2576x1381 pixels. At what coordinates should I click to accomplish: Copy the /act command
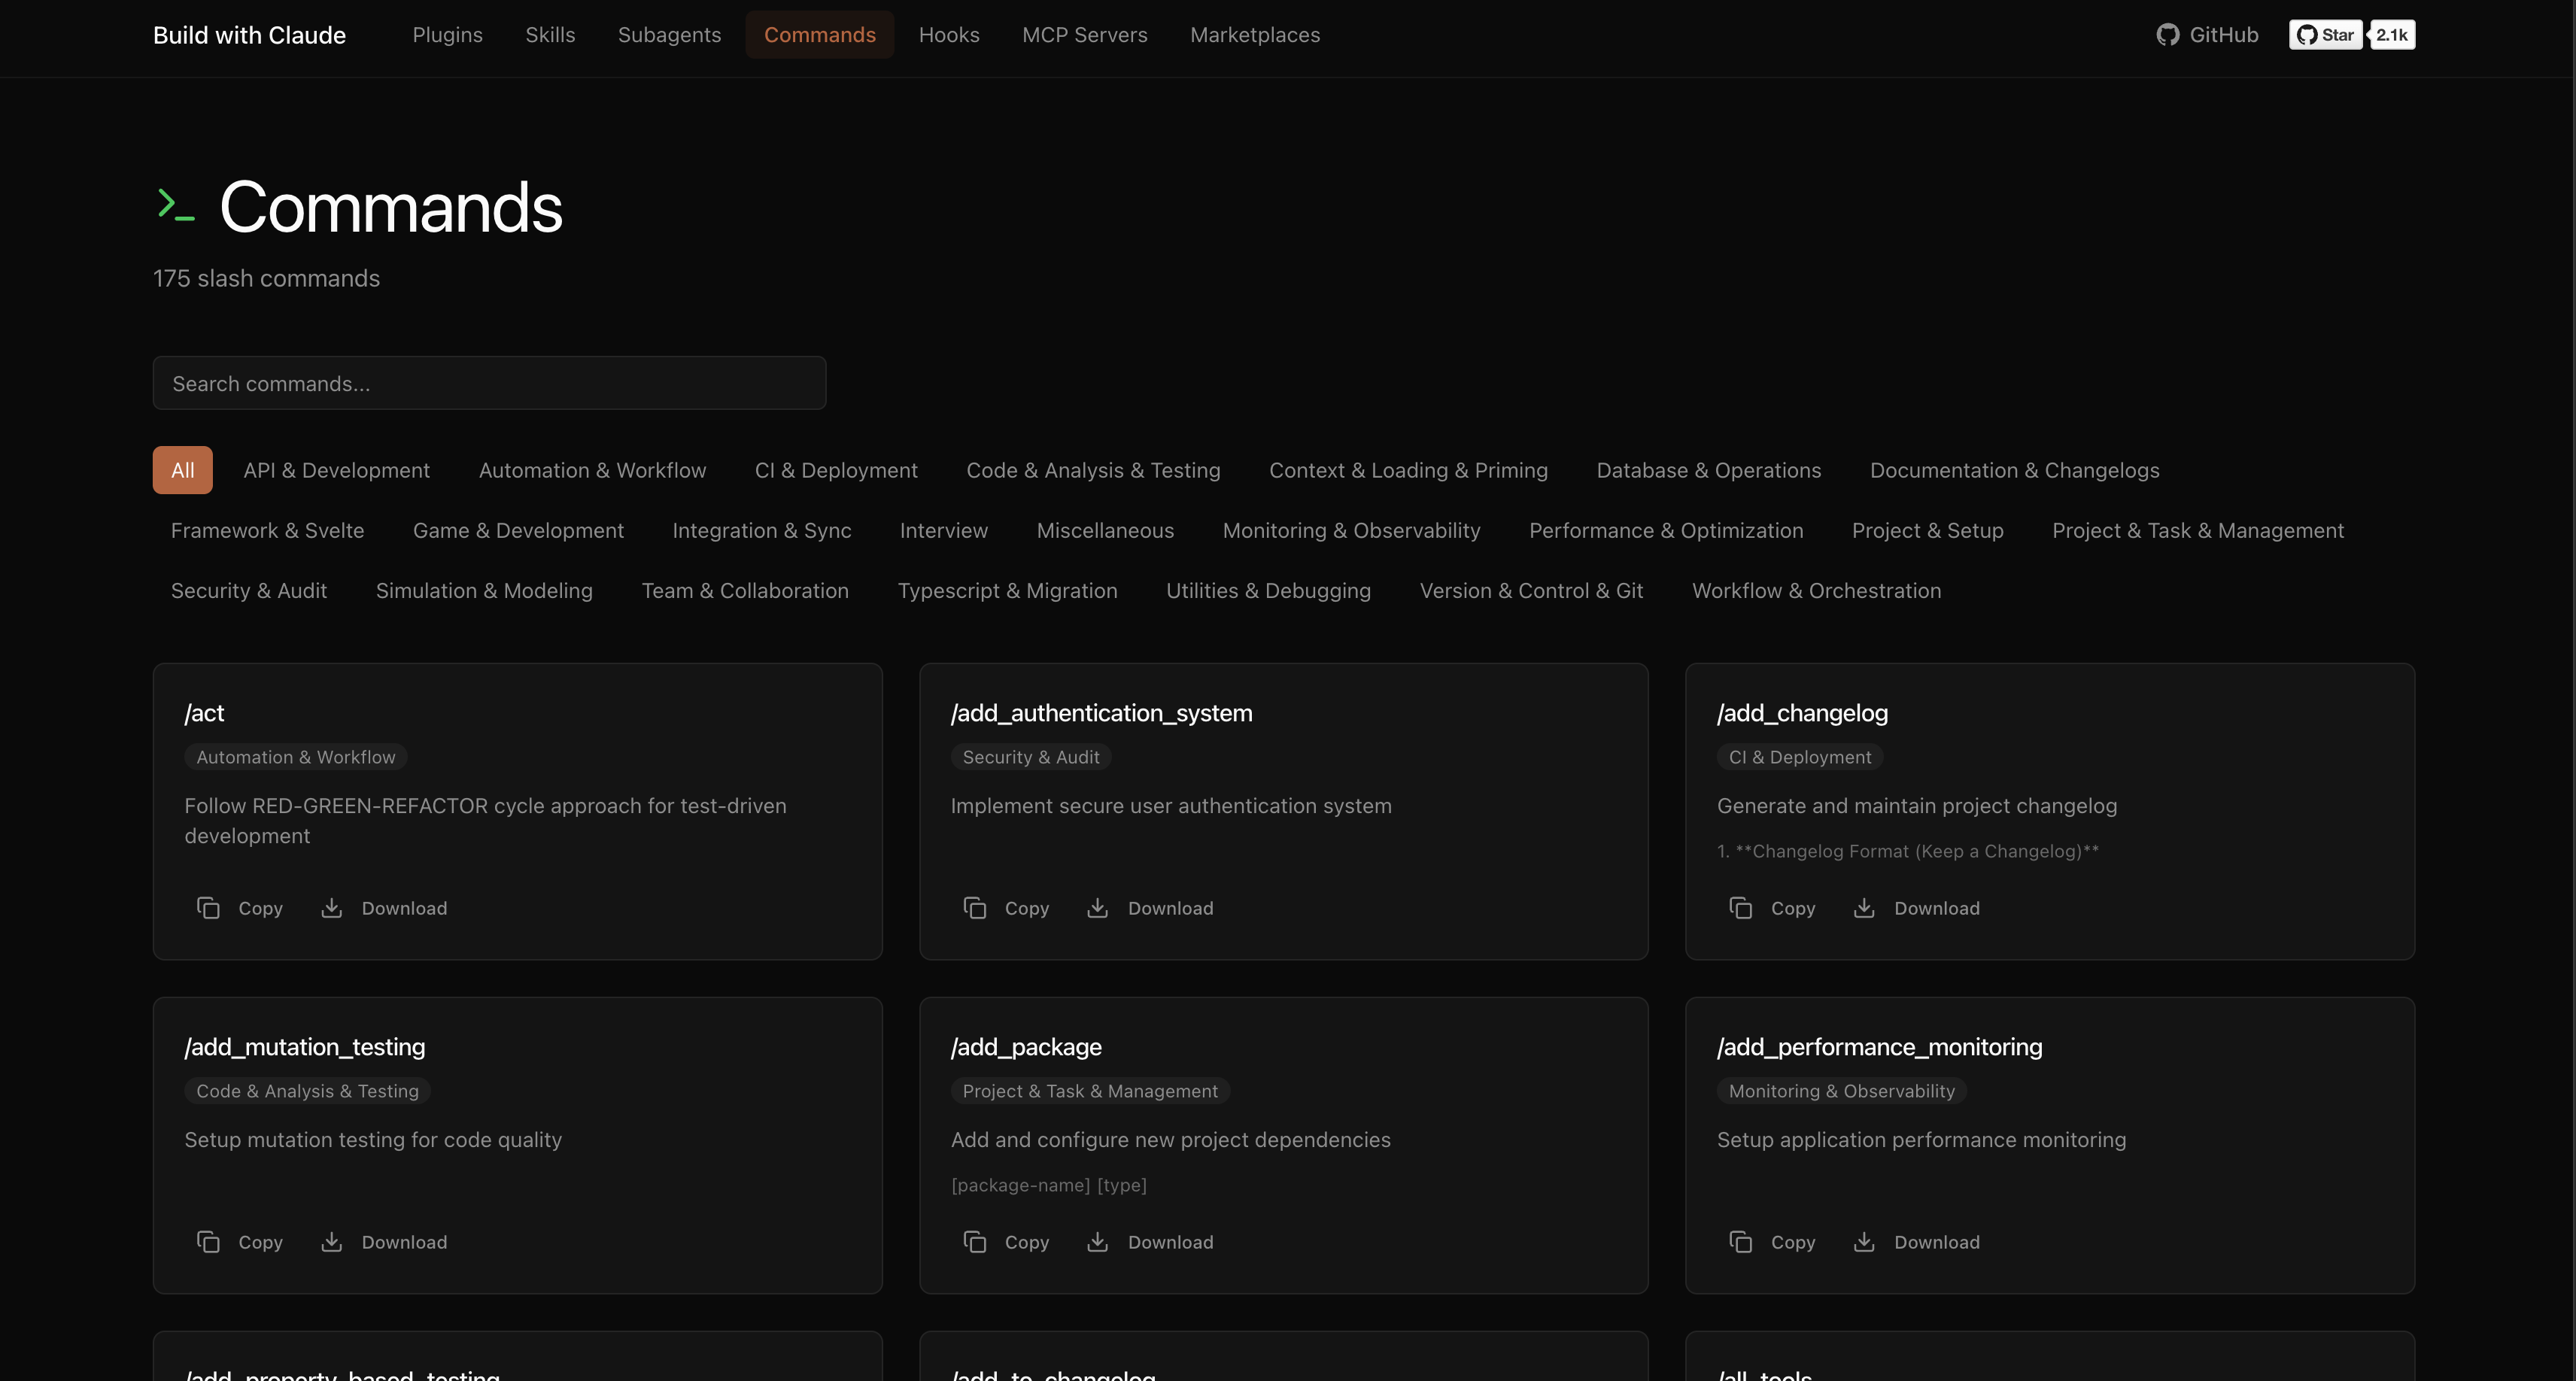(x=239, y=908)
